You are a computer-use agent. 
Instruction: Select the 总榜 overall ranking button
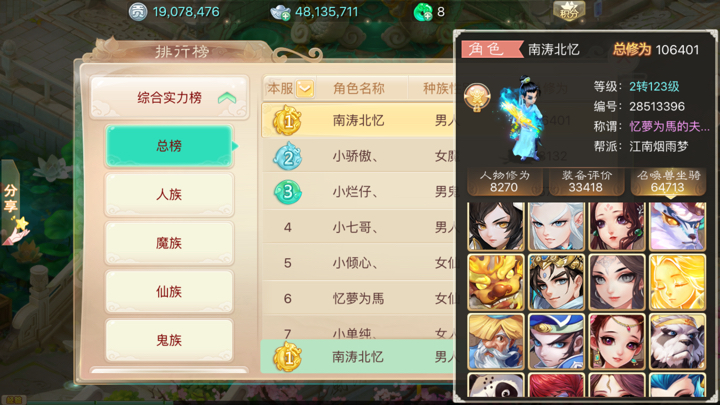click(169, 146)
